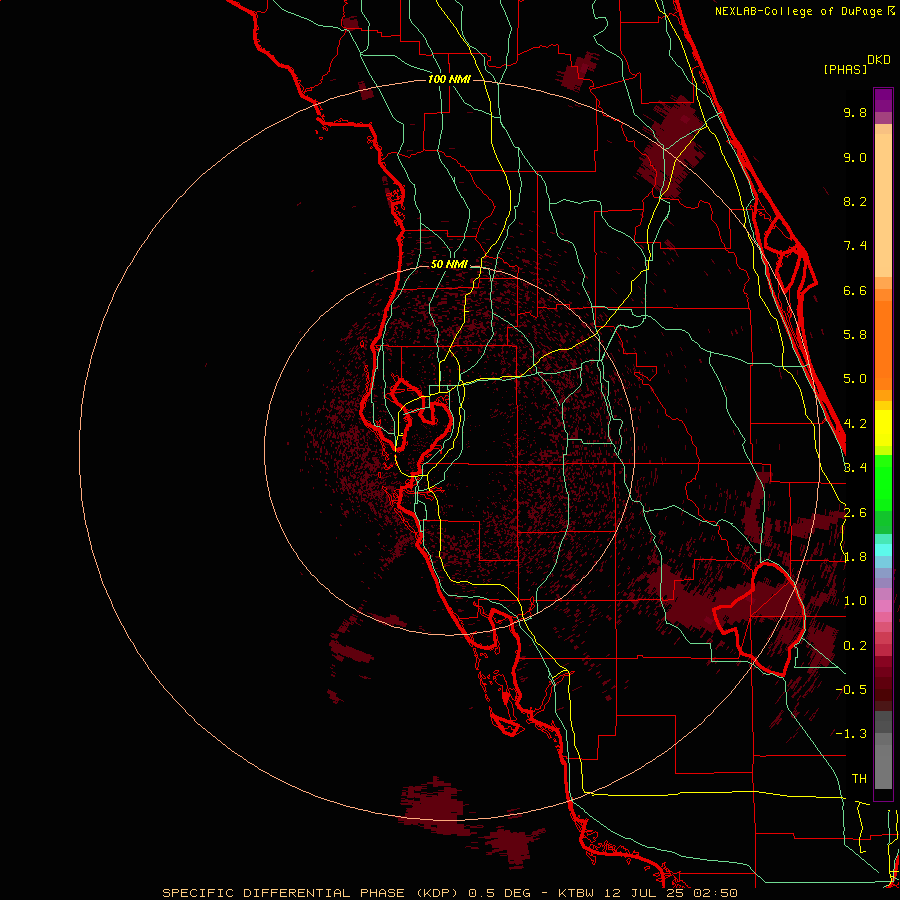Click the 50 NMI range ring label
This screenshot has width=900, height=900.
tap(449, 264)
